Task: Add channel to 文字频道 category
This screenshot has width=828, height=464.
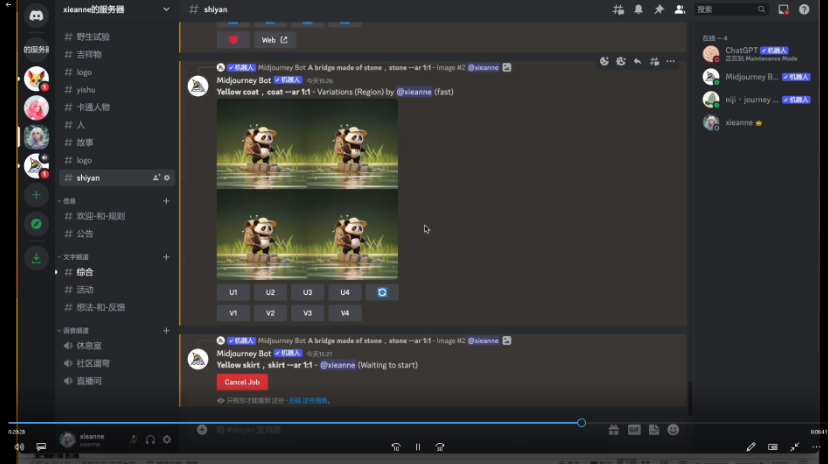Action: click(166, 257)
